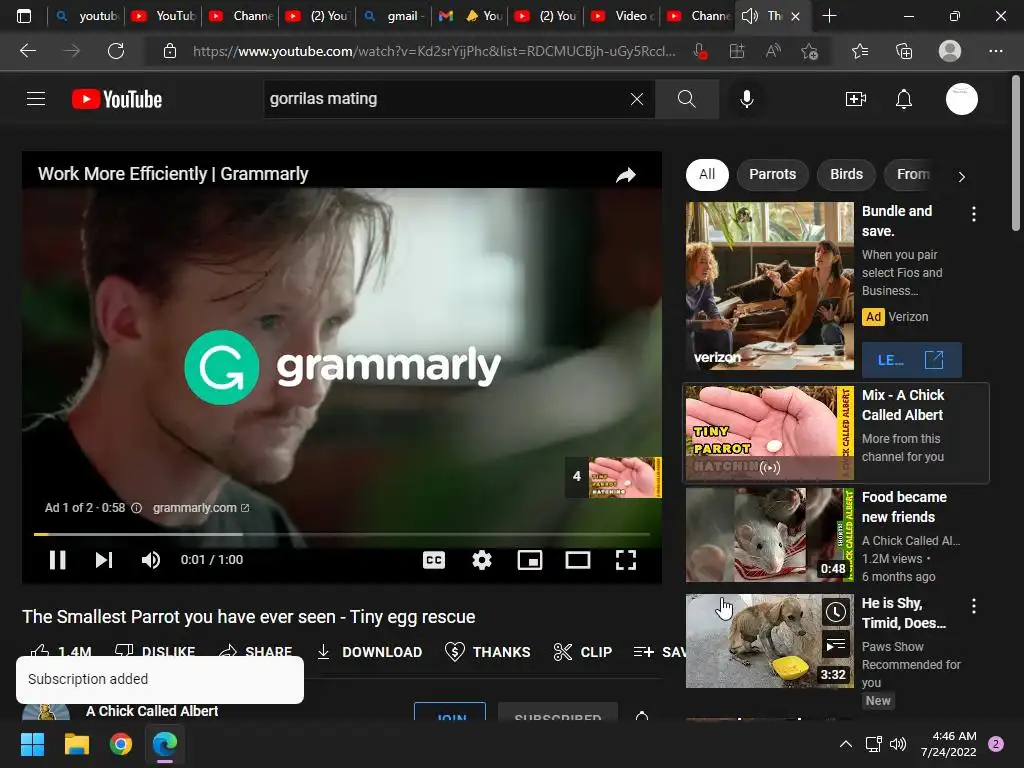The width and height of the screenshot is (1024, 768).
Task: Visit grammarly.com advertiser link
Action: tap(200, 507)
